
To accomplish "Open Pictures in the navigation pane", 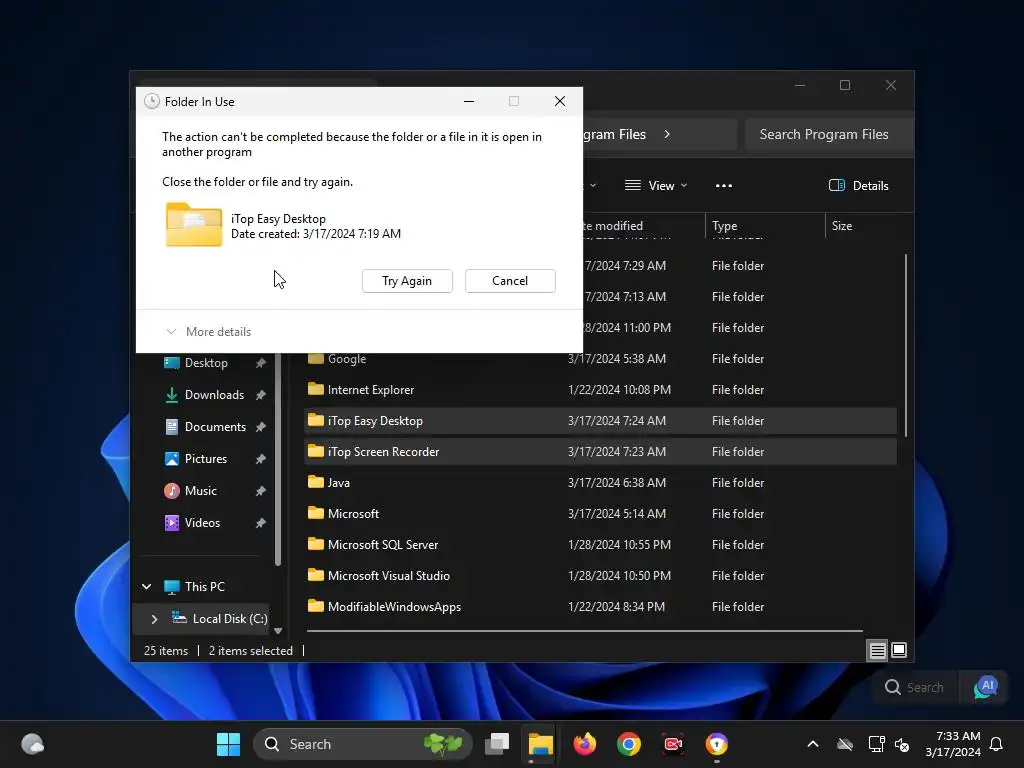I will coord(205,459).
